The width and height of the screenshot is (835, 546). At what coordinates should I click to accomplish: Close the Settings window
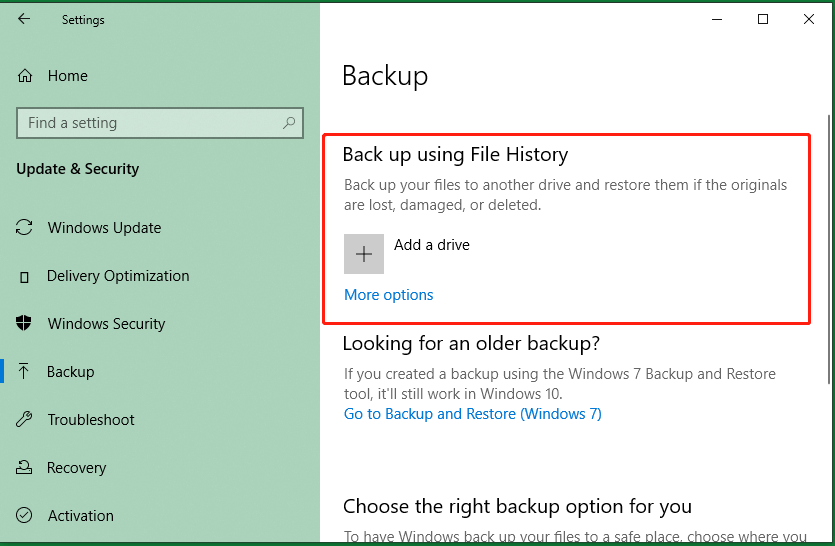tap(809, 19)
